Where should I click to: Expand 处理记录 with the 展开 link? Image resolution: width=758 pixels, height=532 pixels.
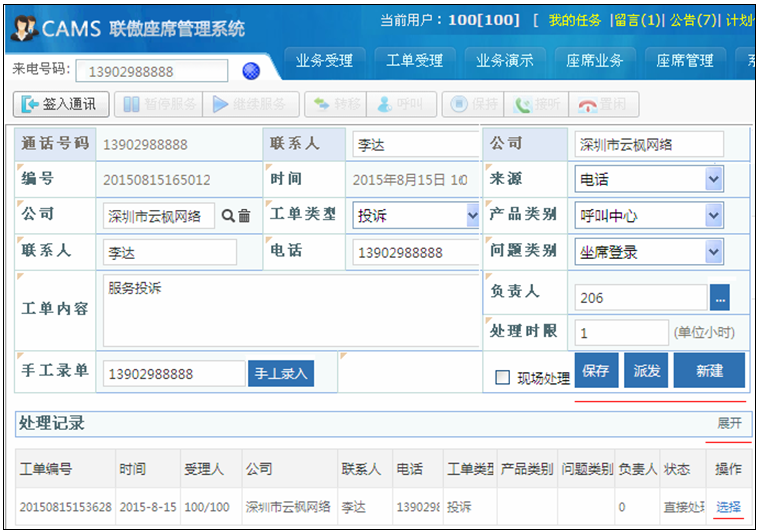(729, 423)
